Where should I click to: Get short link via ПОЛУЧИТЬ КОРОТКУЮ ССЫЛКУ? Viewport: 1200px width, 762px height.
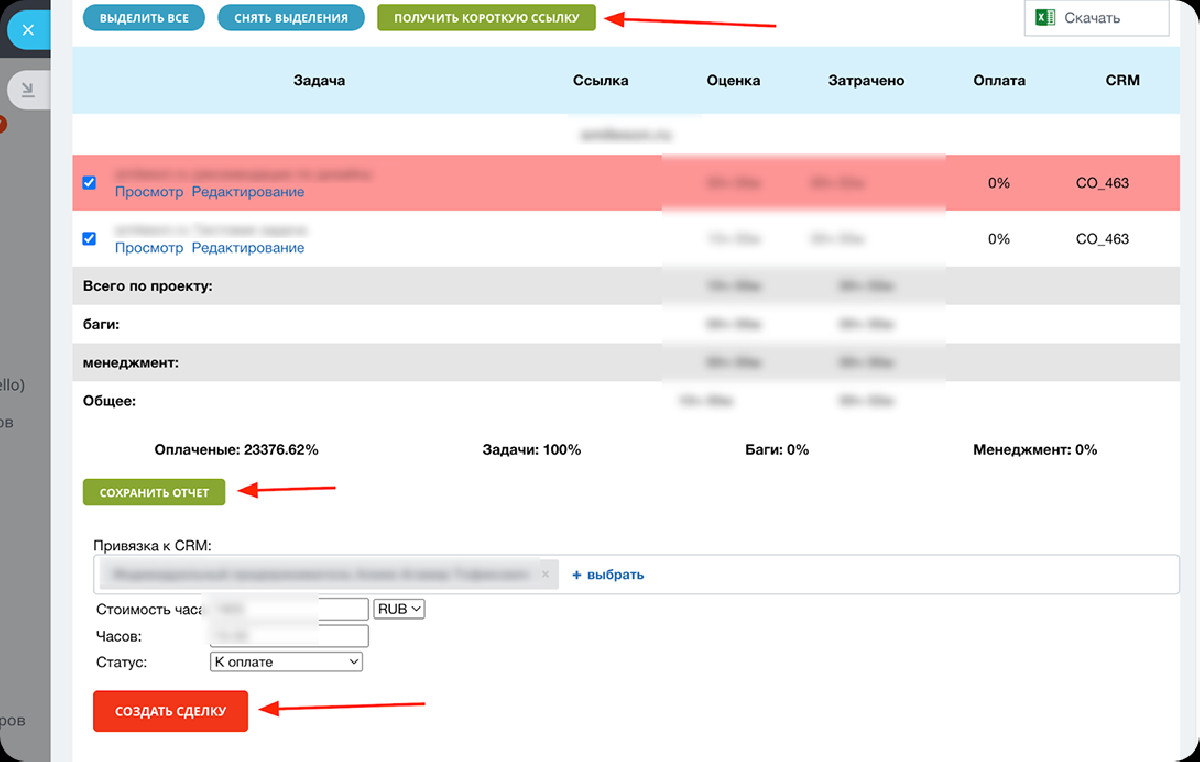click(x=486, y=18)
